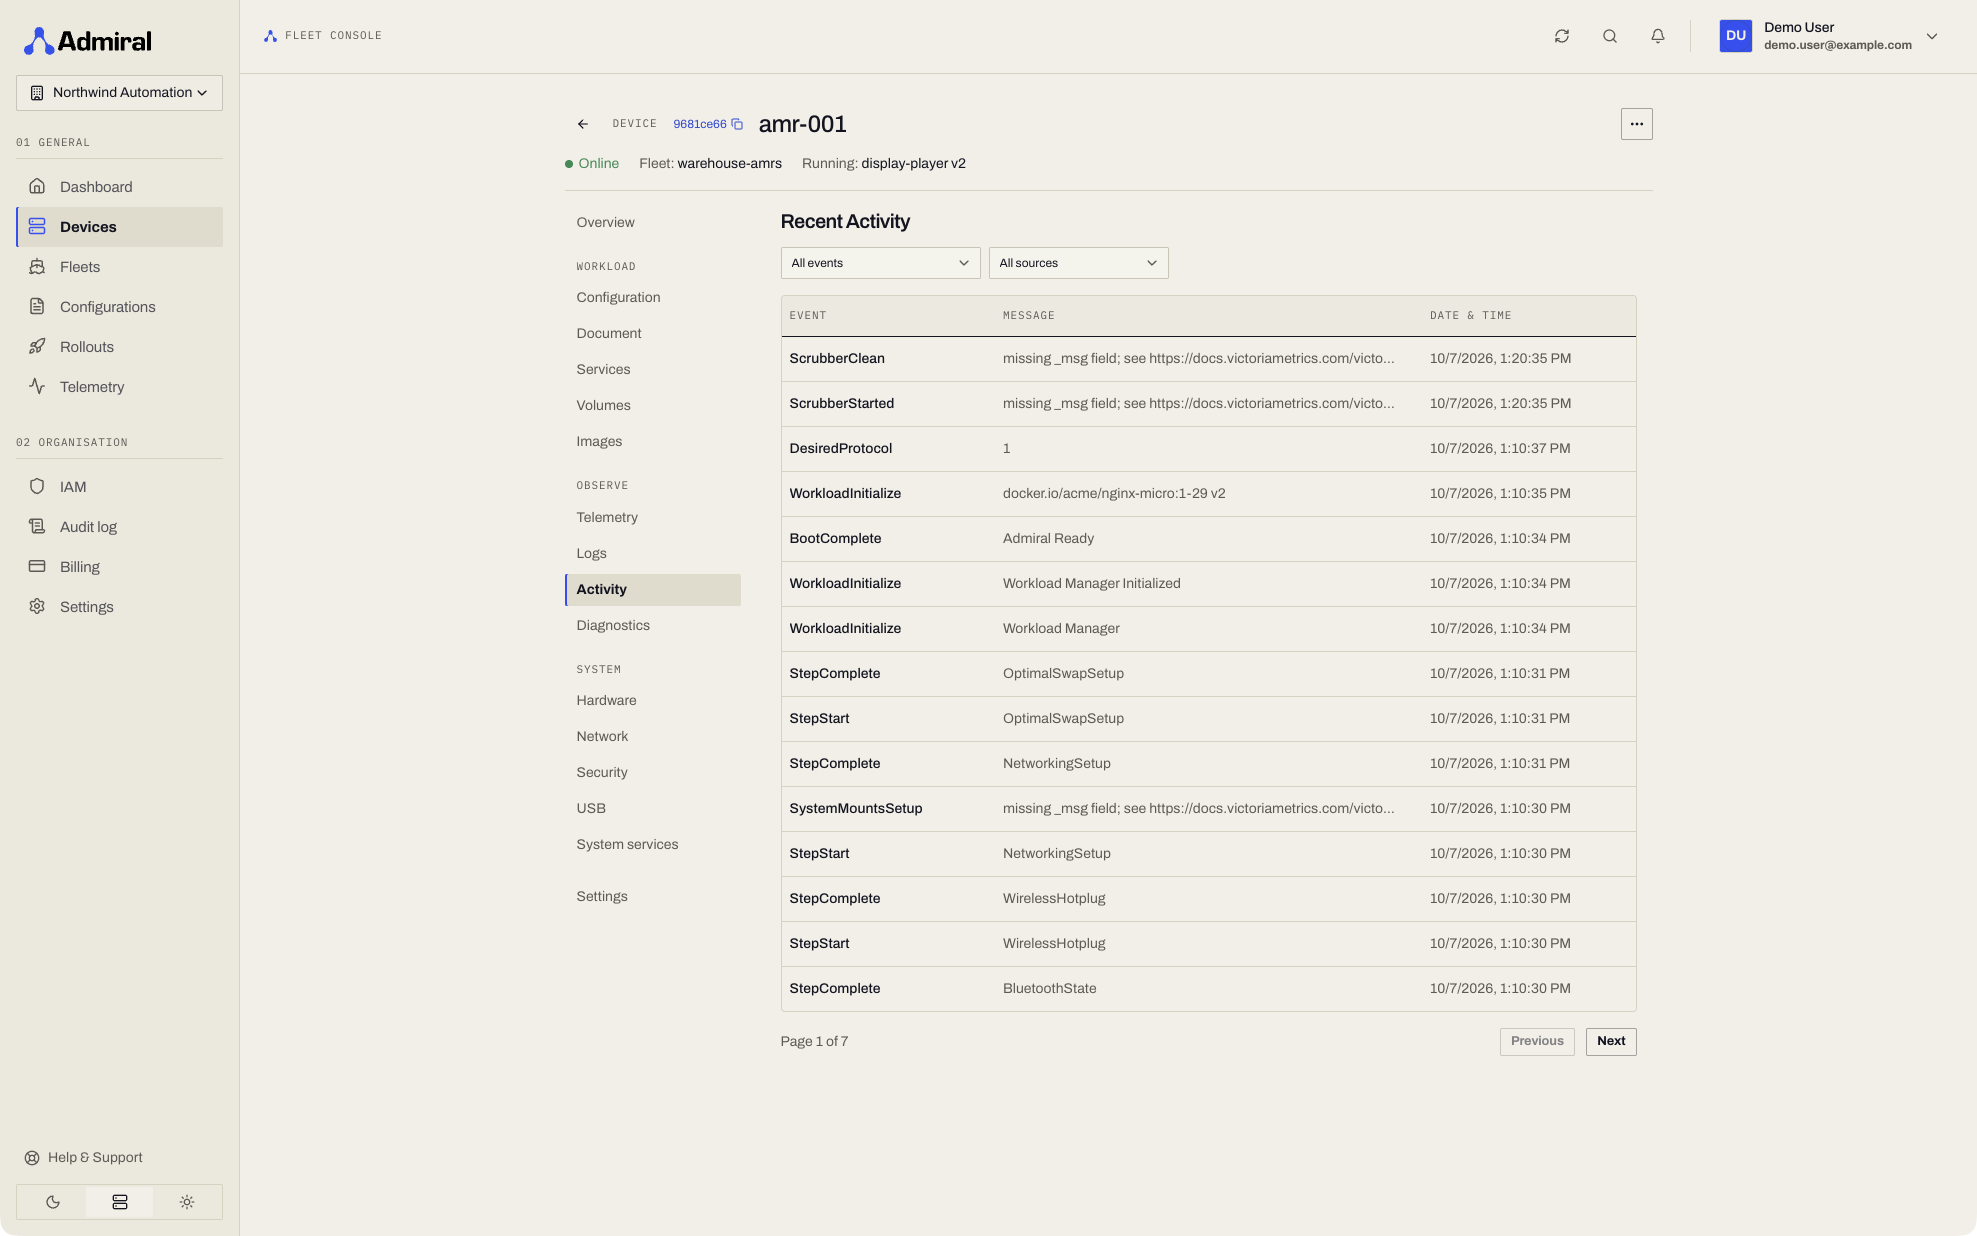Switch to light theme sun icon
Image resolution: width=1977 pixels, height=1236 pixels.
click(x=187, y=1202)
